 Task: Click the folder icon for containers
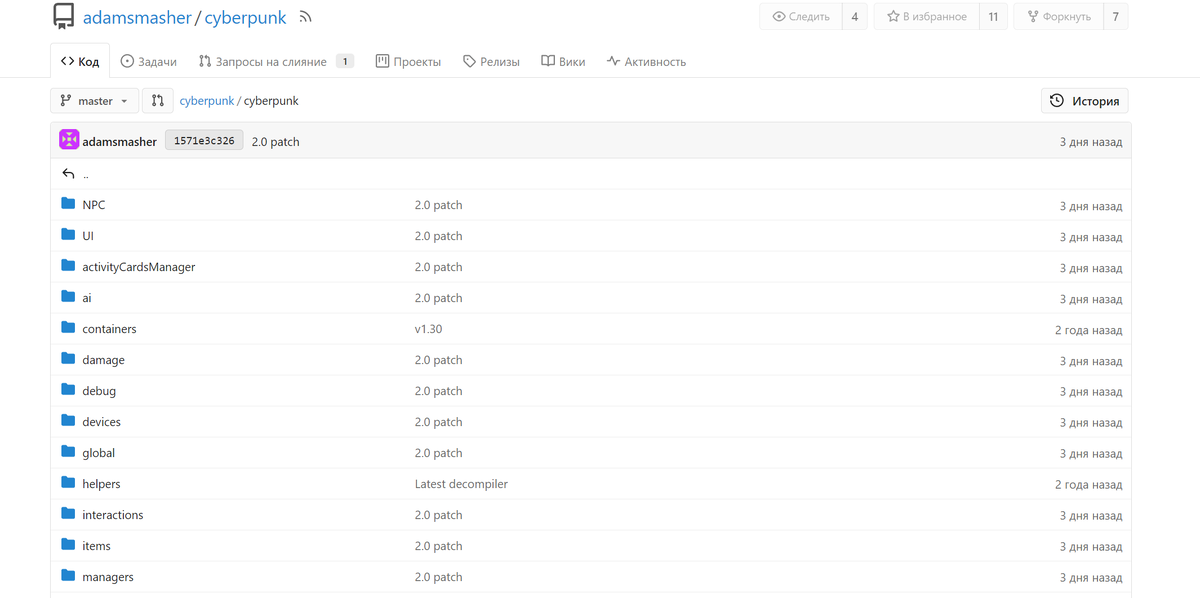click(x=68, y=328)
